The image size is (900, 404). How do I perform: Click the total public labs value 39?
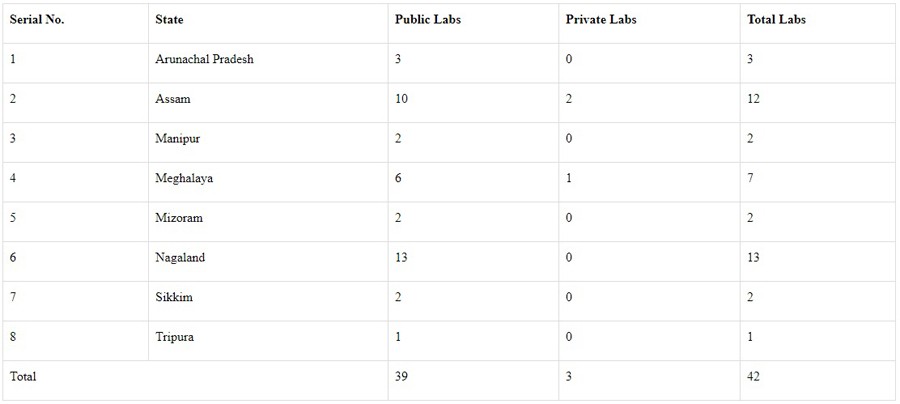pos(402,377)
